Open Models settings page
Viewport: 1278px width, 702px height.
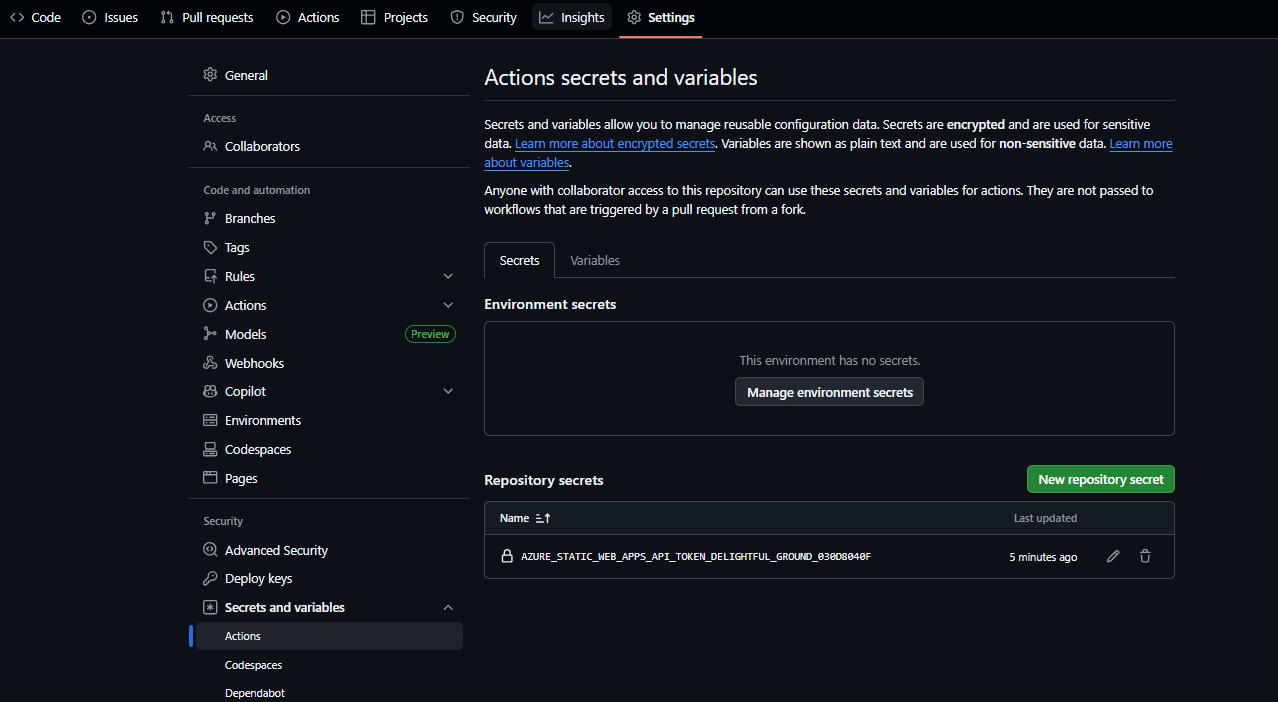tap(329, 334)
